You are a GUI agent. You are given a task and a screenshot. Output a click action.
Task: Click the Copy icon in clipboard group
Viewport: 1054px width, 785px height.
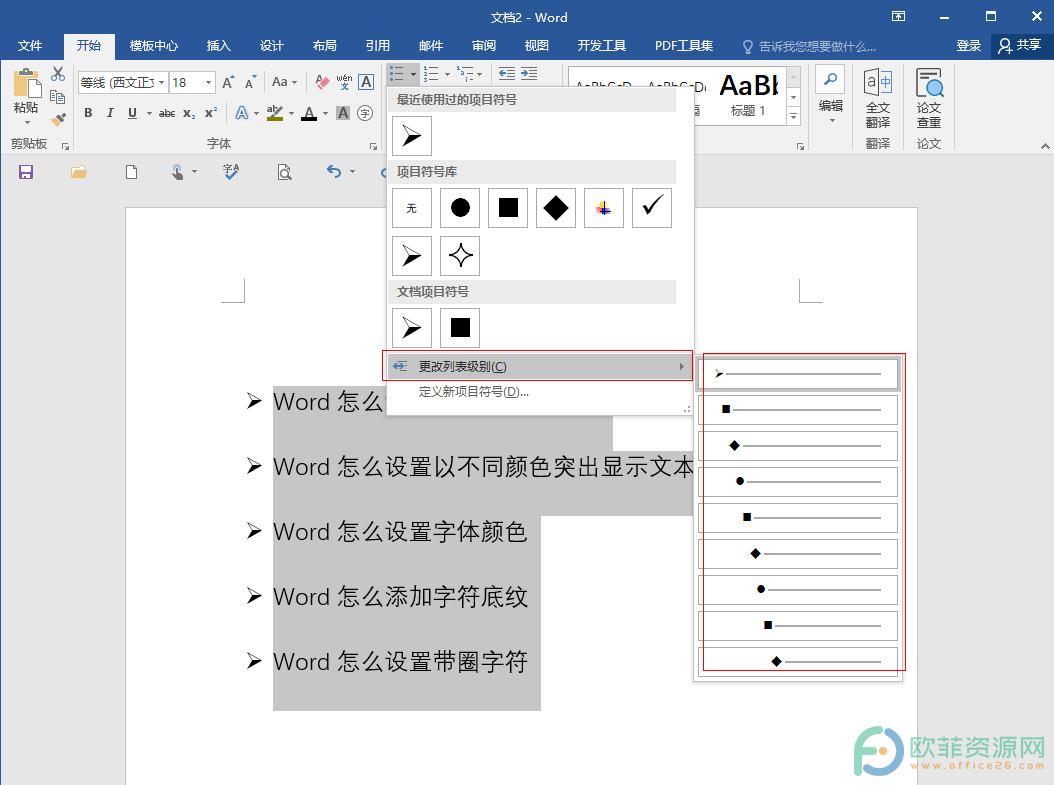point(58,97)
